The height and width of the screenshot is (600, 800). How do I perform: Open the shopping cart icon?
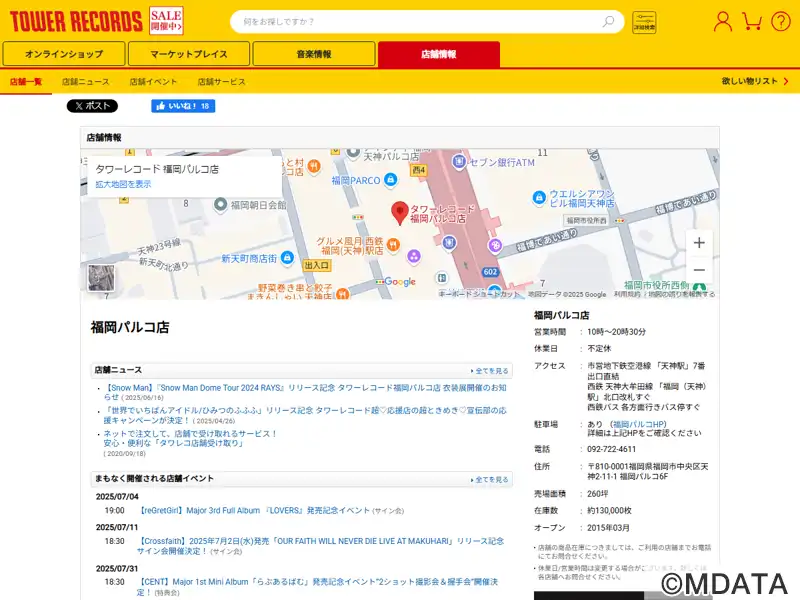[752, 21]
